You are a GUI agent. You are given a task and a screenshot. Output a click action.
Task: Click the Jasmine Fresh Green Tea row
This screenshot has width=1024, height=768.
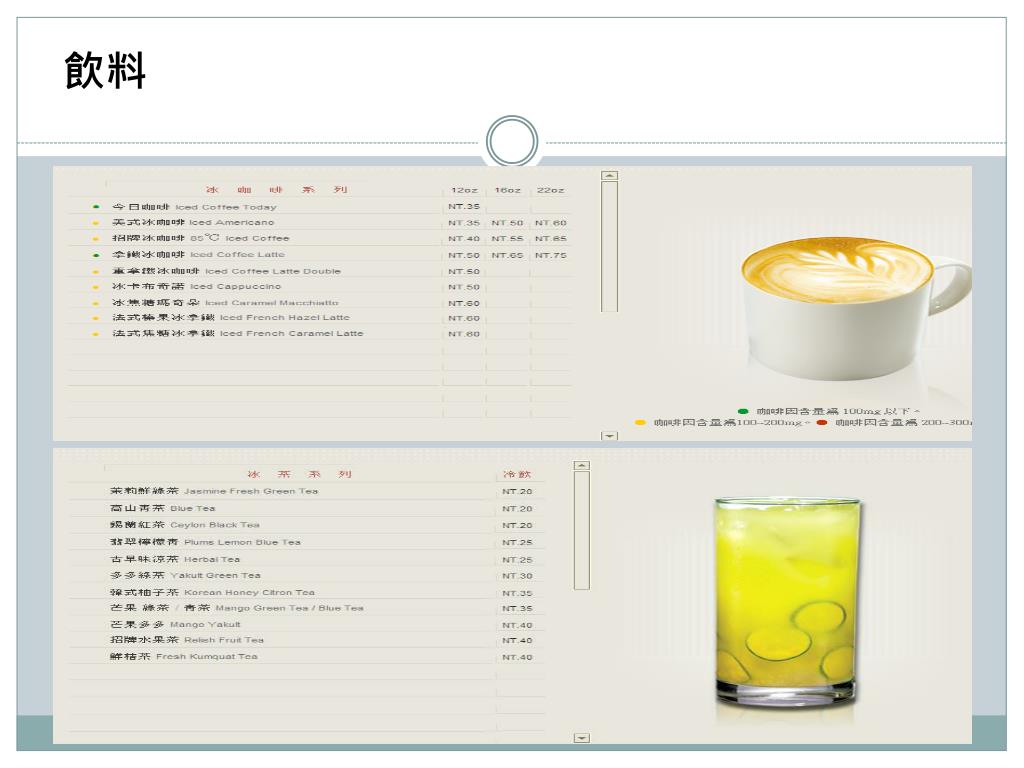[307, 491]
